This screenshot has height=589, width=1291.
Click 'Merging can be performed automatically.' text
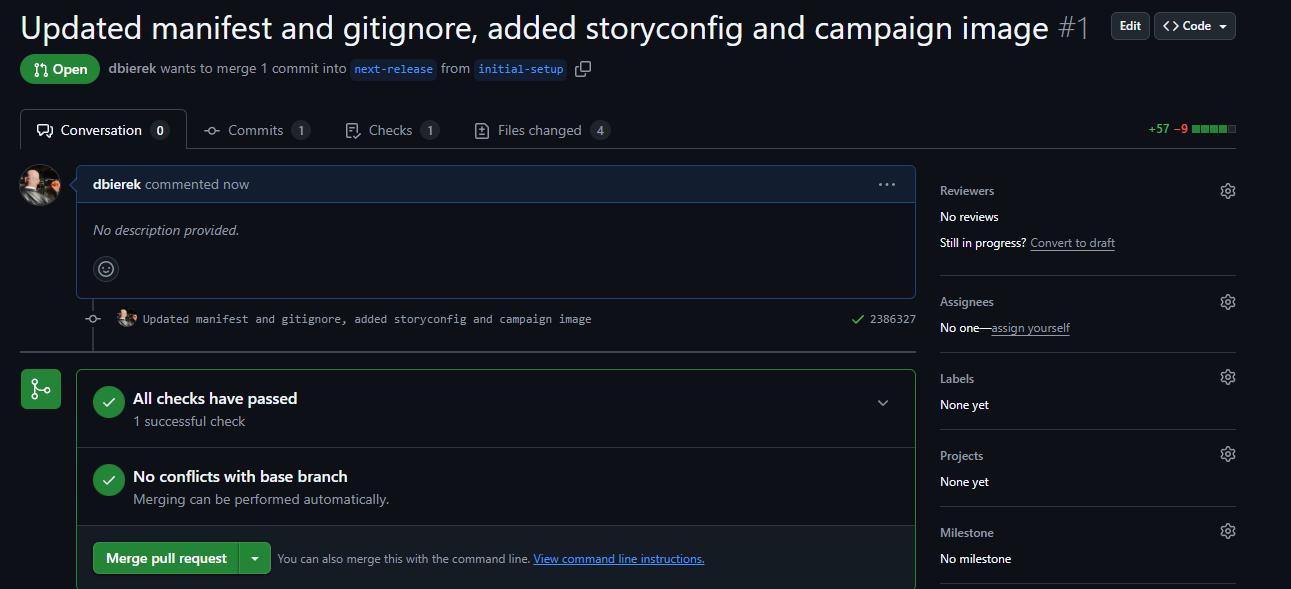click(x=261, y=499)
